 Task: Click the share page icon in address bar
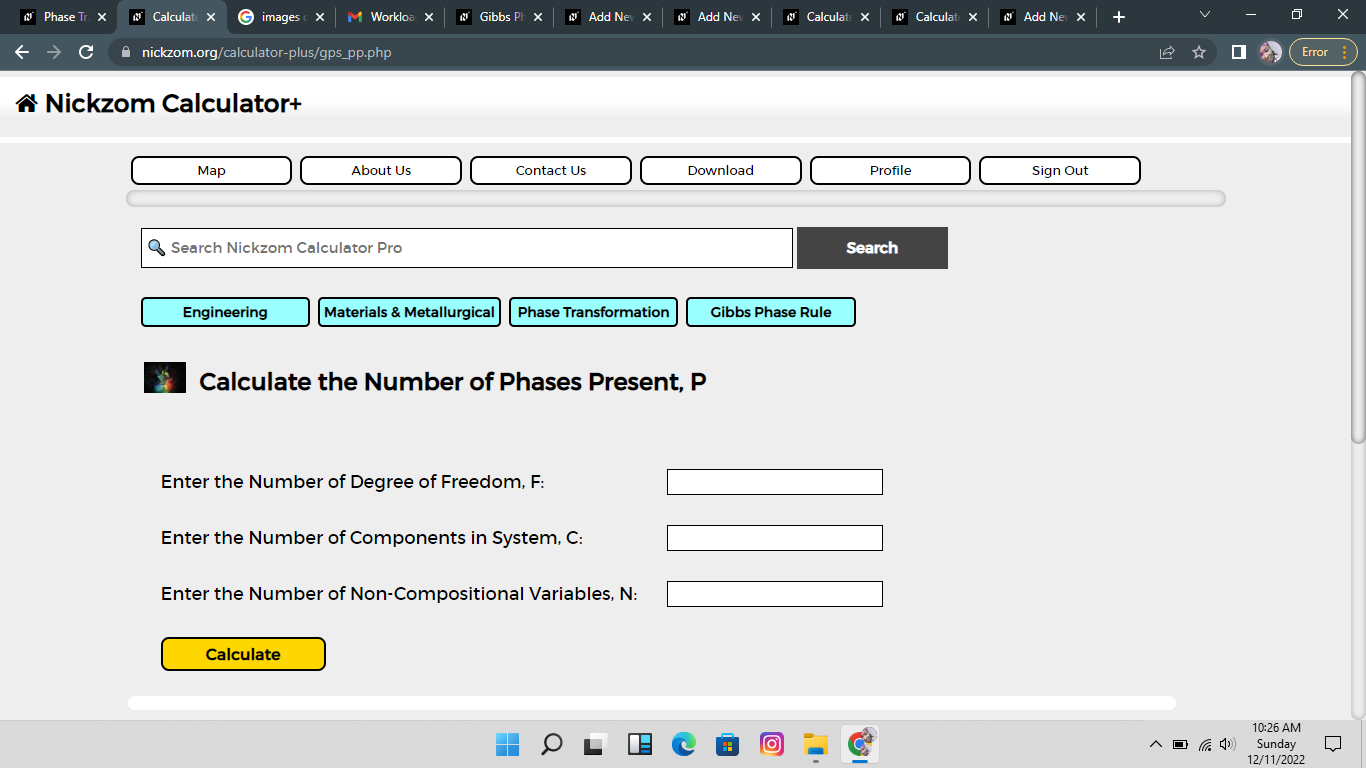[1167, 52]
